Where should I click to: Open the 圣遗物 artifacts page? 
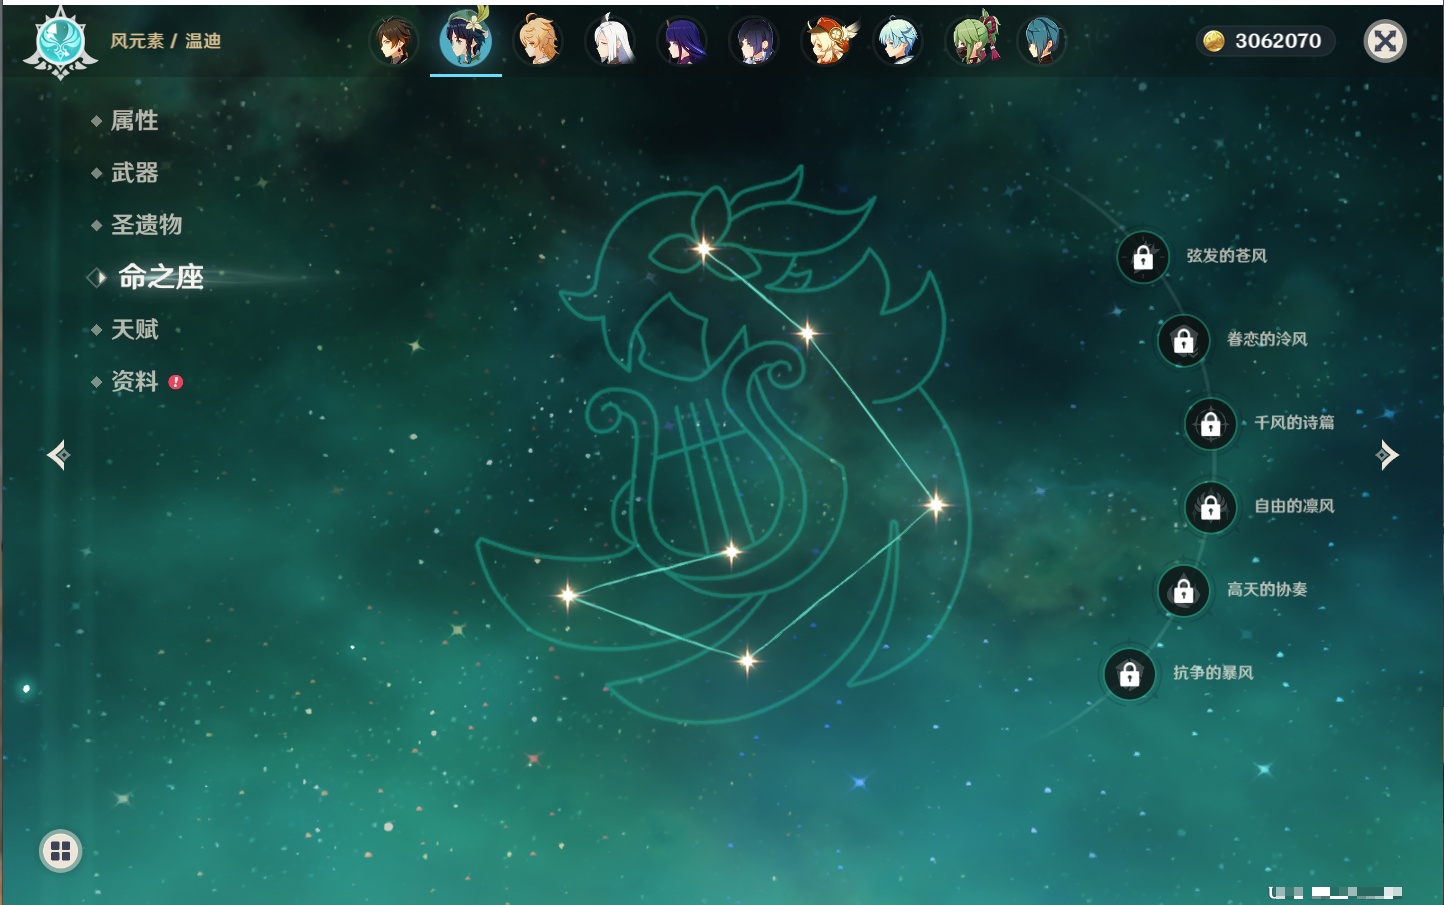146,225
